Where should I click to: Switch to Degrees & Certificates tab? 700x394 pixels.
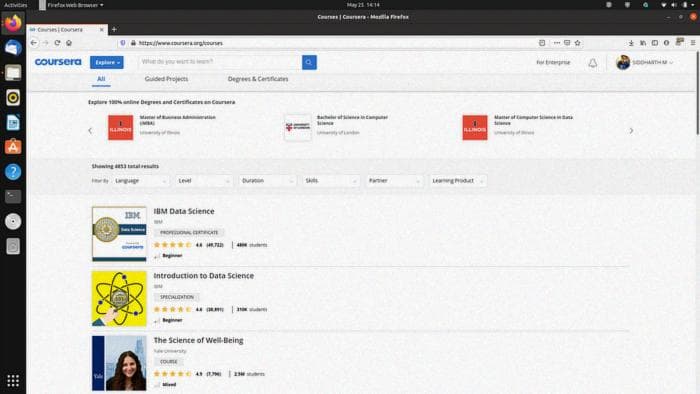(x=258, y=79)
